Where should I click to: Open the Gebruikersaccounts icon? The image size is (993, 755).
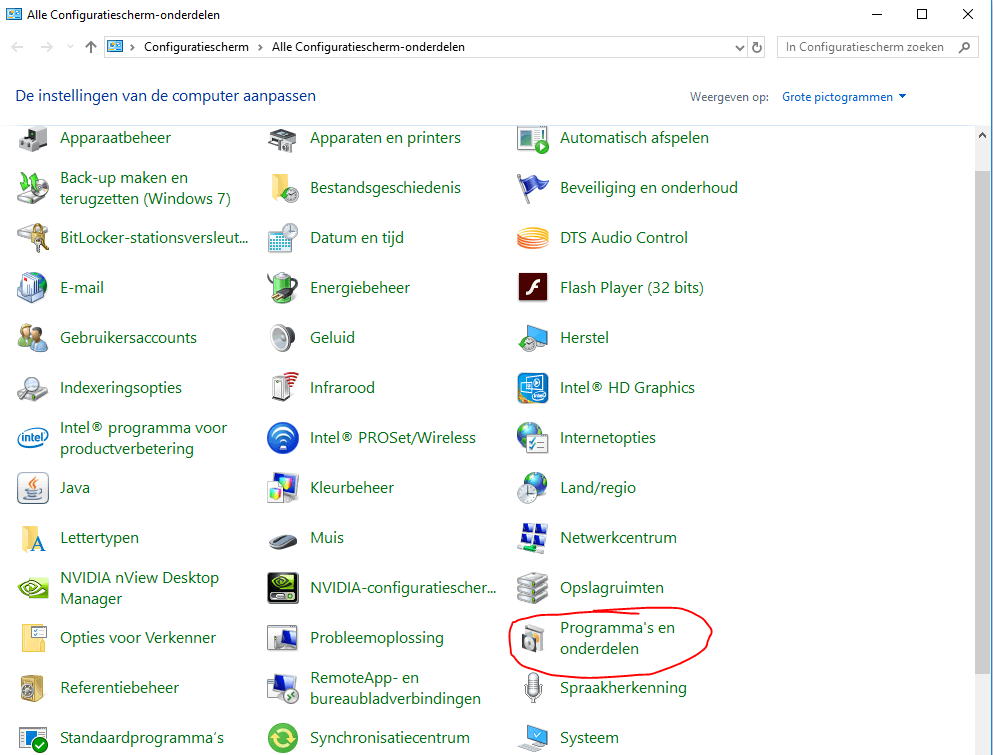click(x=32, y=338)
